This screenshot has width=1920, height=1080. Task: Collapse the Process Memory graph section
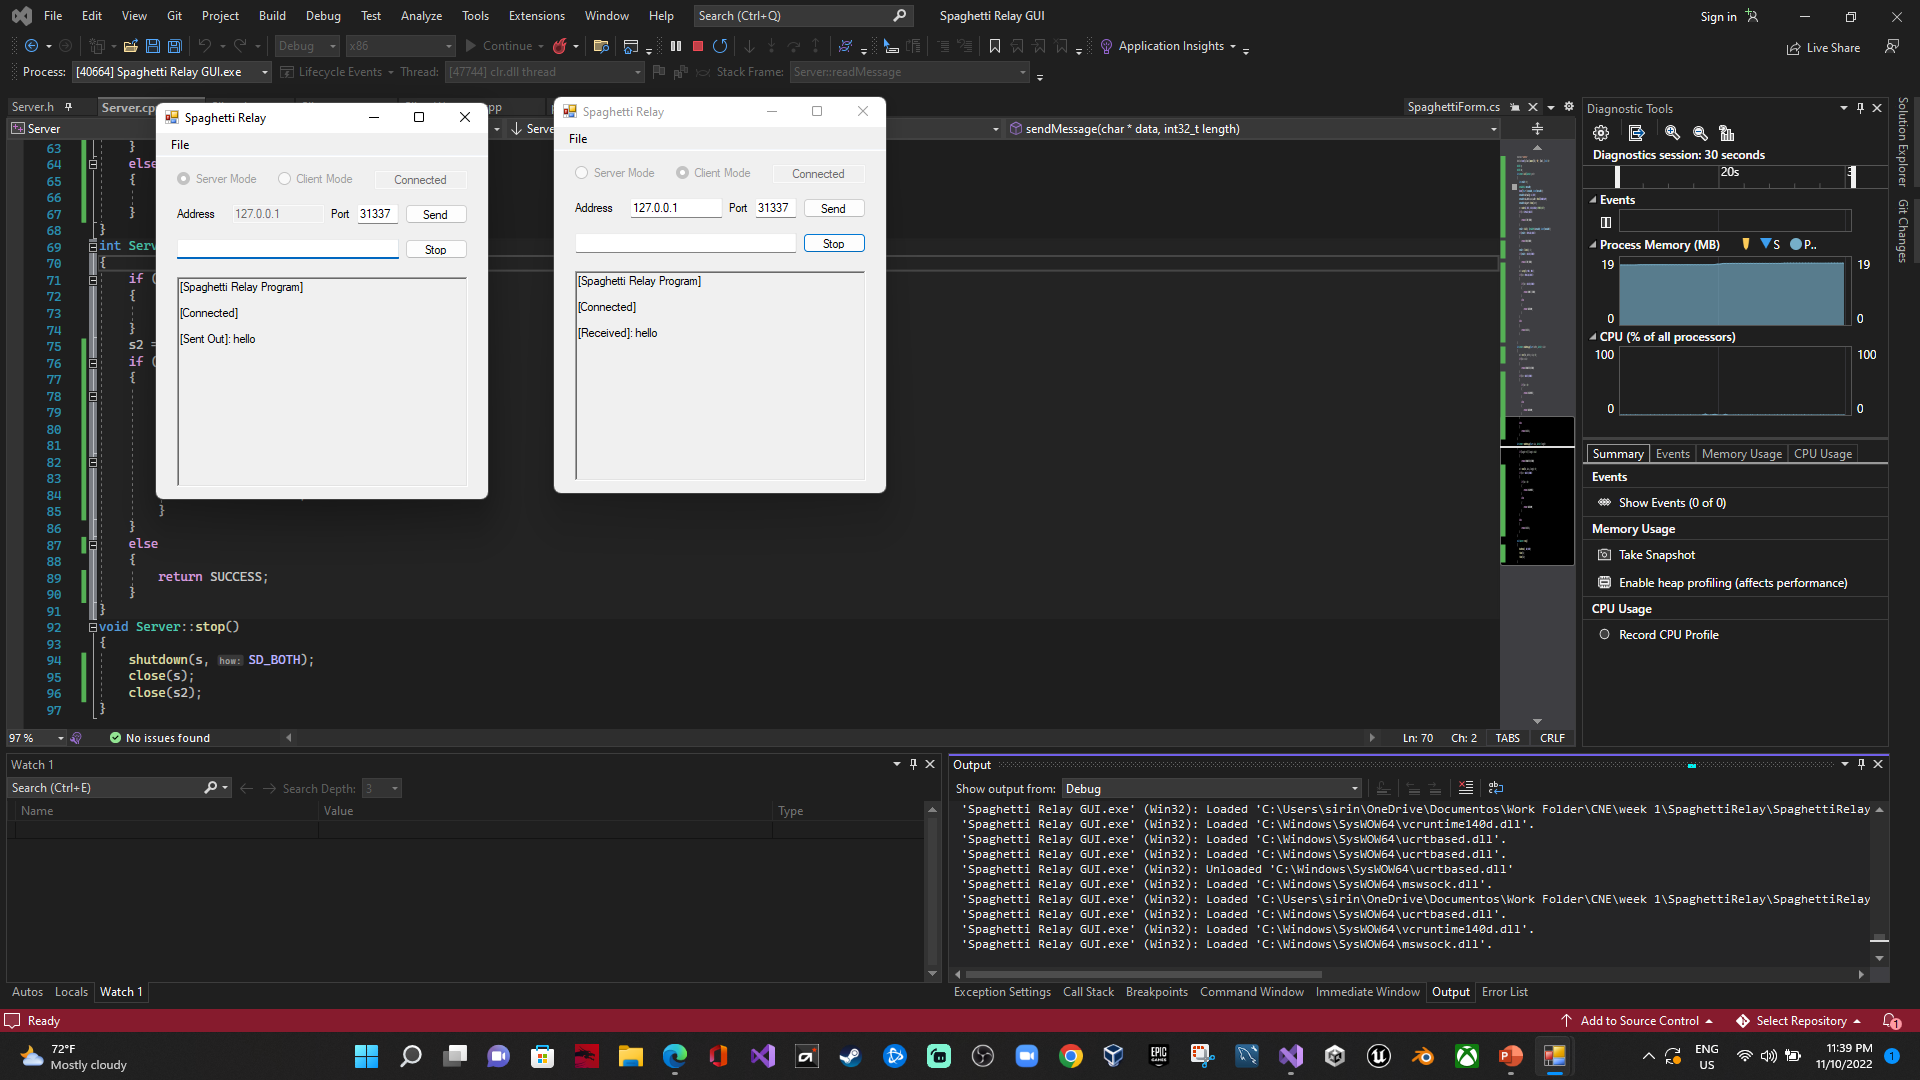[x=1593, y=245]
